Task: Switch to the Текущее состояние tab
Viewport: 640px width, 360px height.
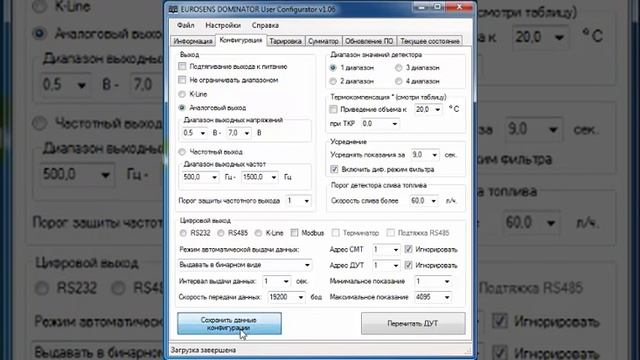Action: pos(430,41)
